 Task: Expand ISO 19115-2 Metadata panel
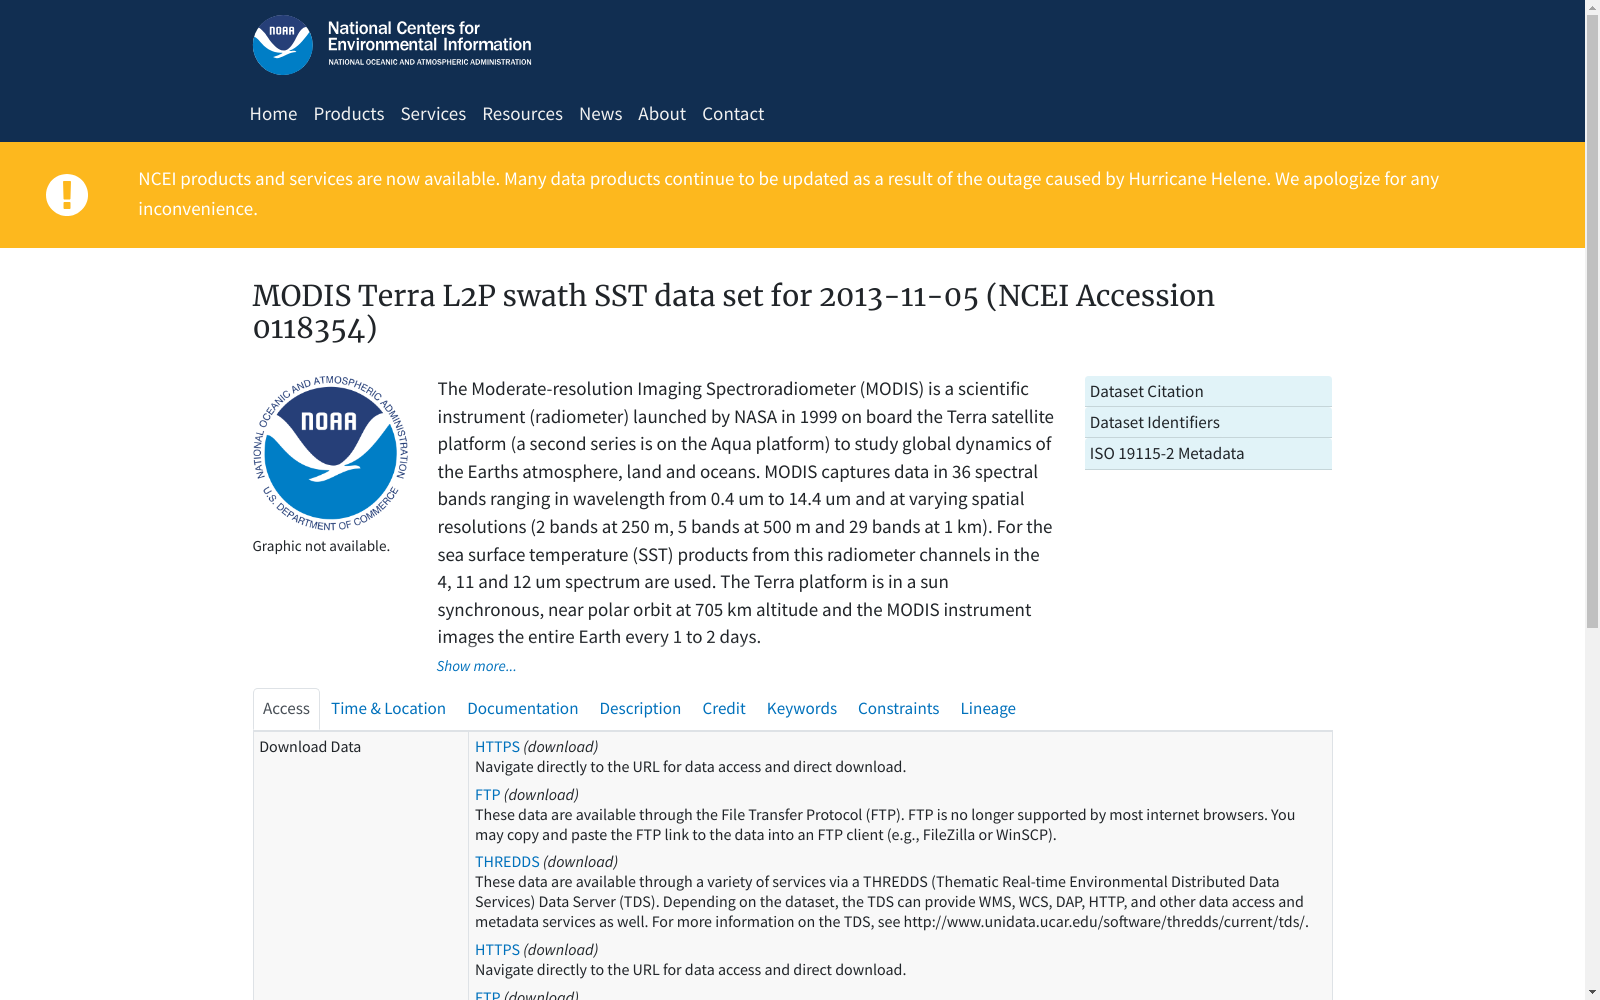(1208, 453)
